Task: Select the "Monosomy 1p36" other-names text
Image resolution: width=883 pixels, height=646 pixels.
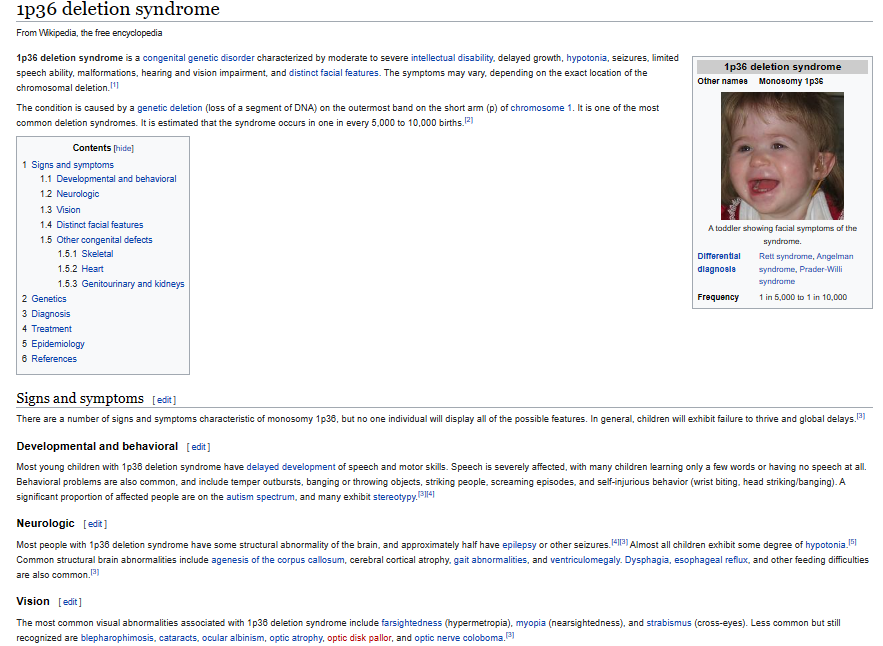Action: (x=791, y=81)
